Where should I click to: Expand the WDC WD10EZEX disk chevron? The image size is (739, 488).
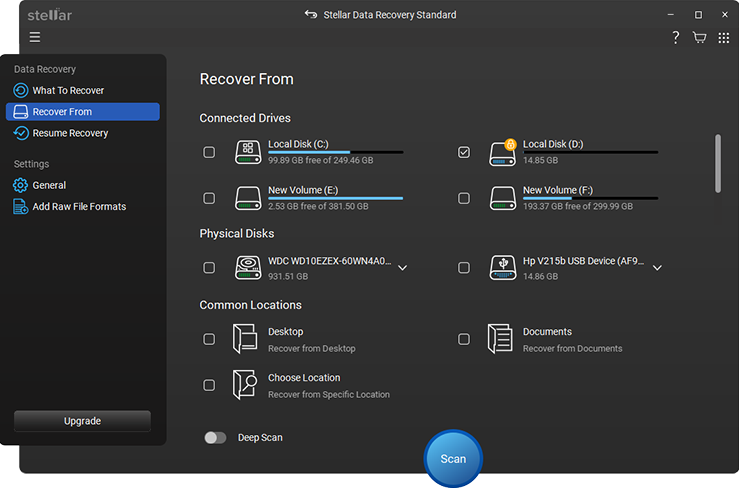(x=402, y=268)
